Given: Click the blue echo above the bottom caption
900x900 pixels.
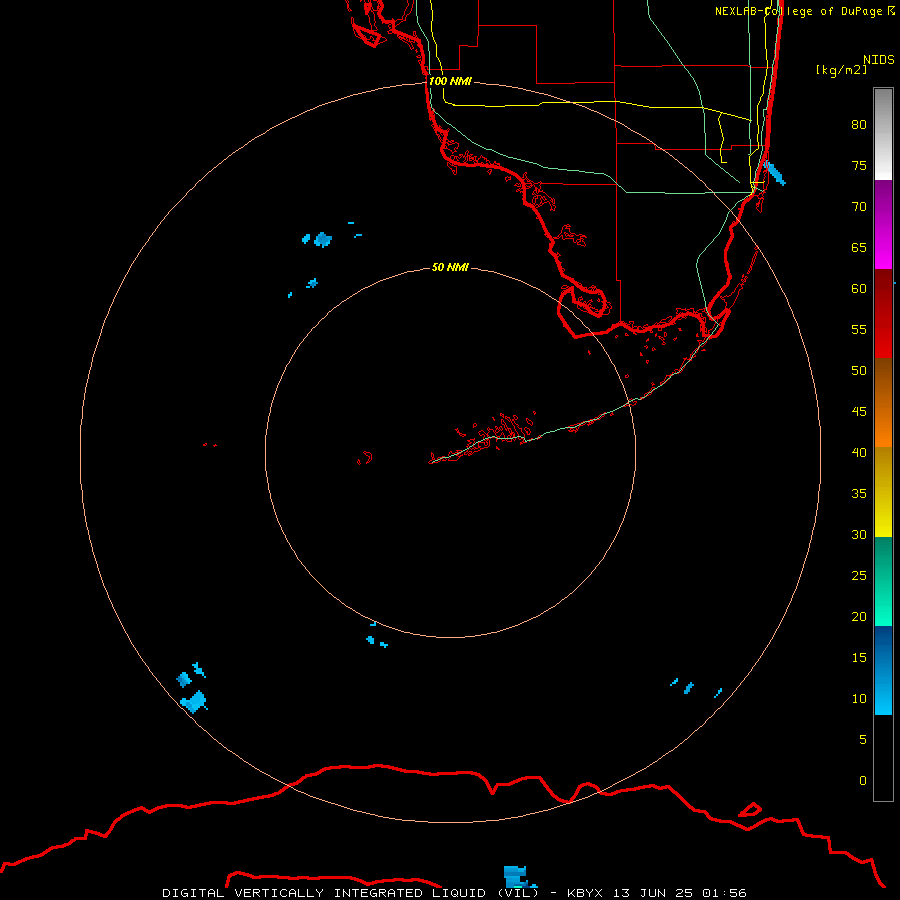Looking at the screenshot, I should 519,876.
